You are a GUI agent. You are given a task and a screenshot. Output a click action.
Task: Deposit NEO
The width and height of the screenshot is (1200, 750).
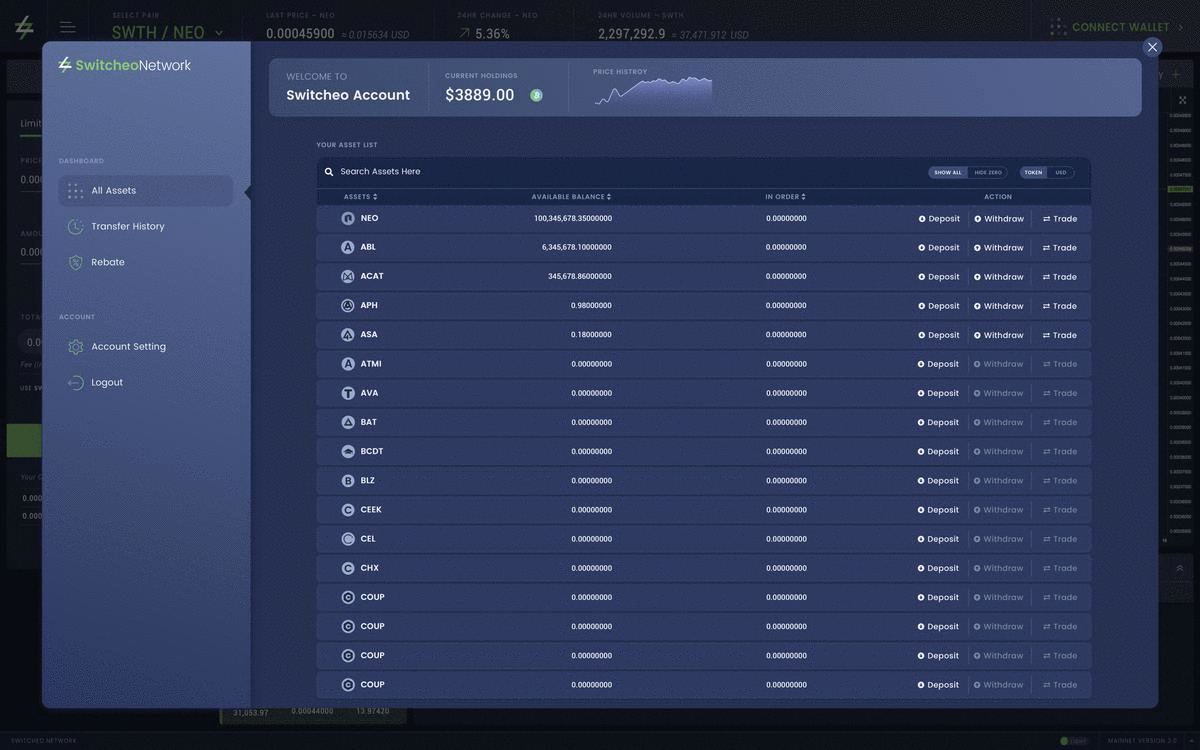939,219
